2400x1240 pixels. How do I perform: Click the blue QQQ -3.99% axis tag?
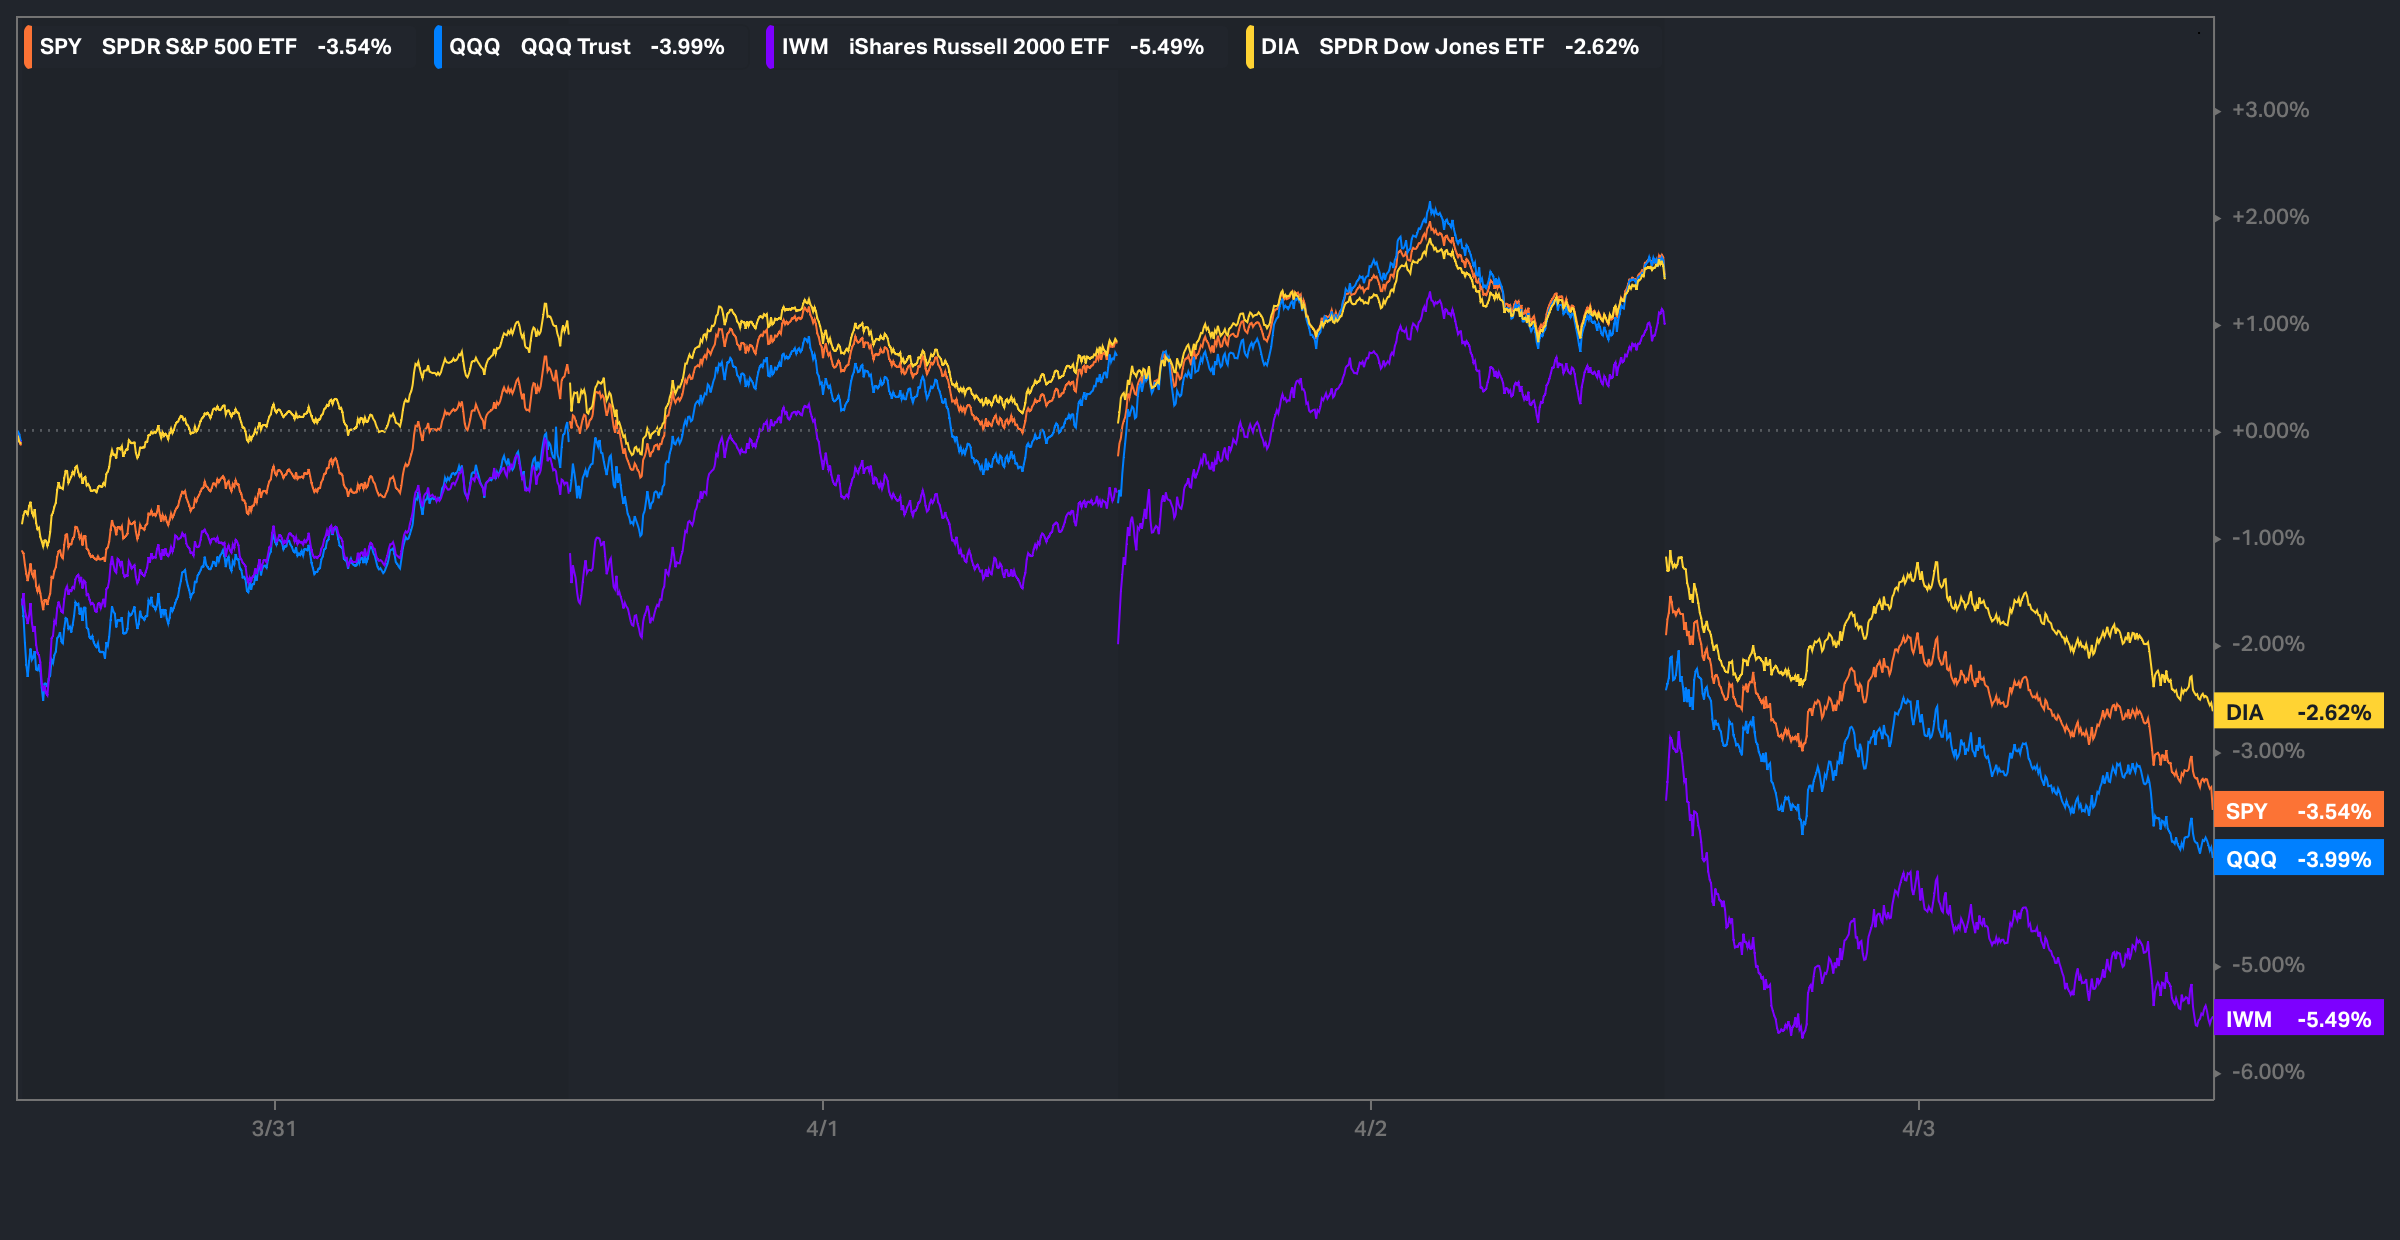[x=2298, y=859]
